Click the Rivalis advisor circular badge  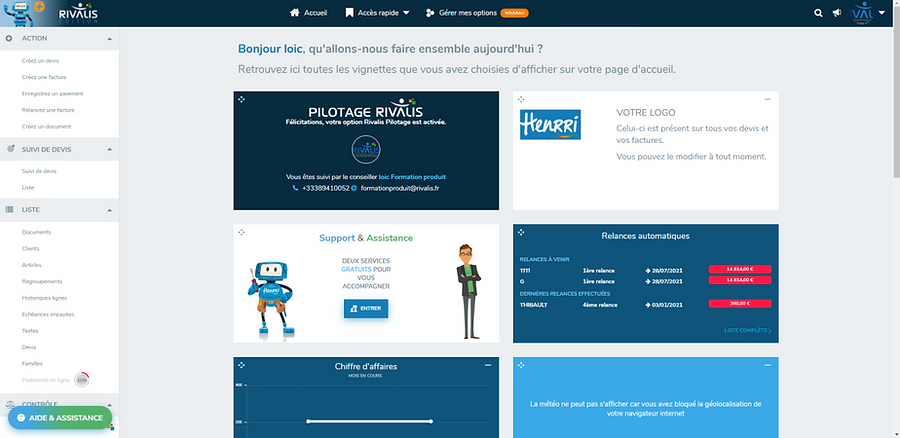pos(366,150)
